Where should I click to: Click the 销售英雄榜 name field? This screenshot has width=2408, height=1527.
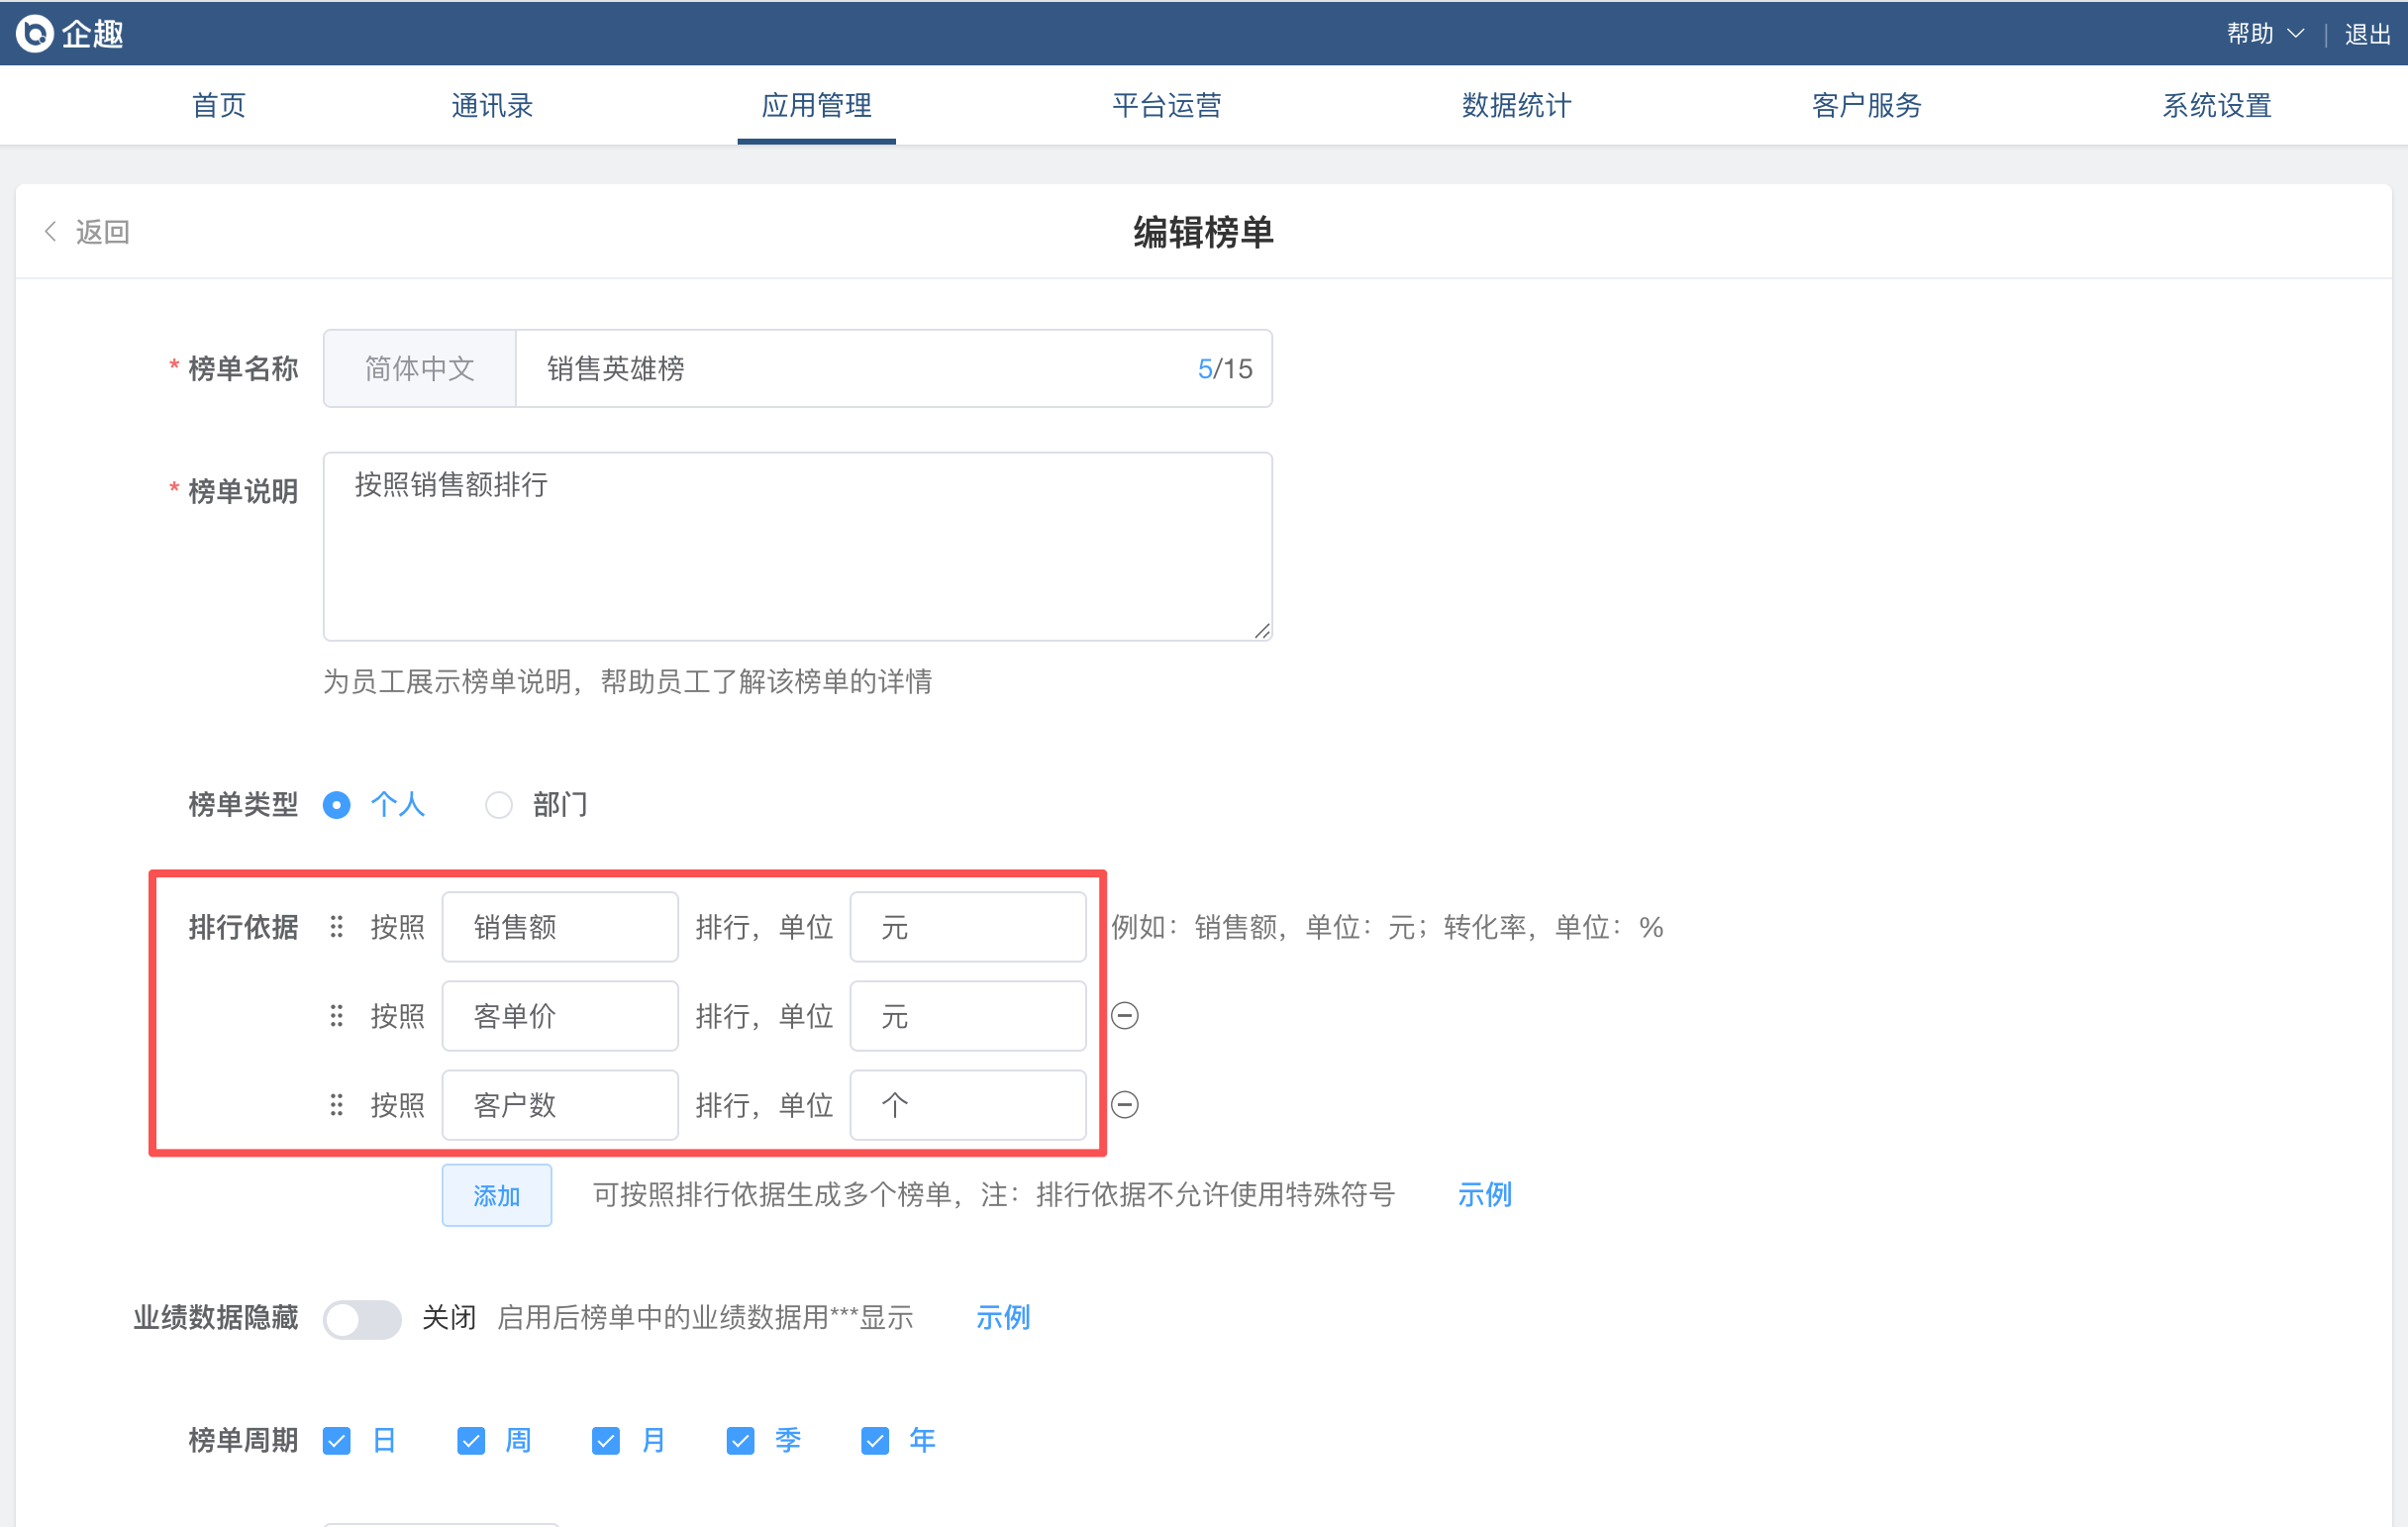coord(894,369)
